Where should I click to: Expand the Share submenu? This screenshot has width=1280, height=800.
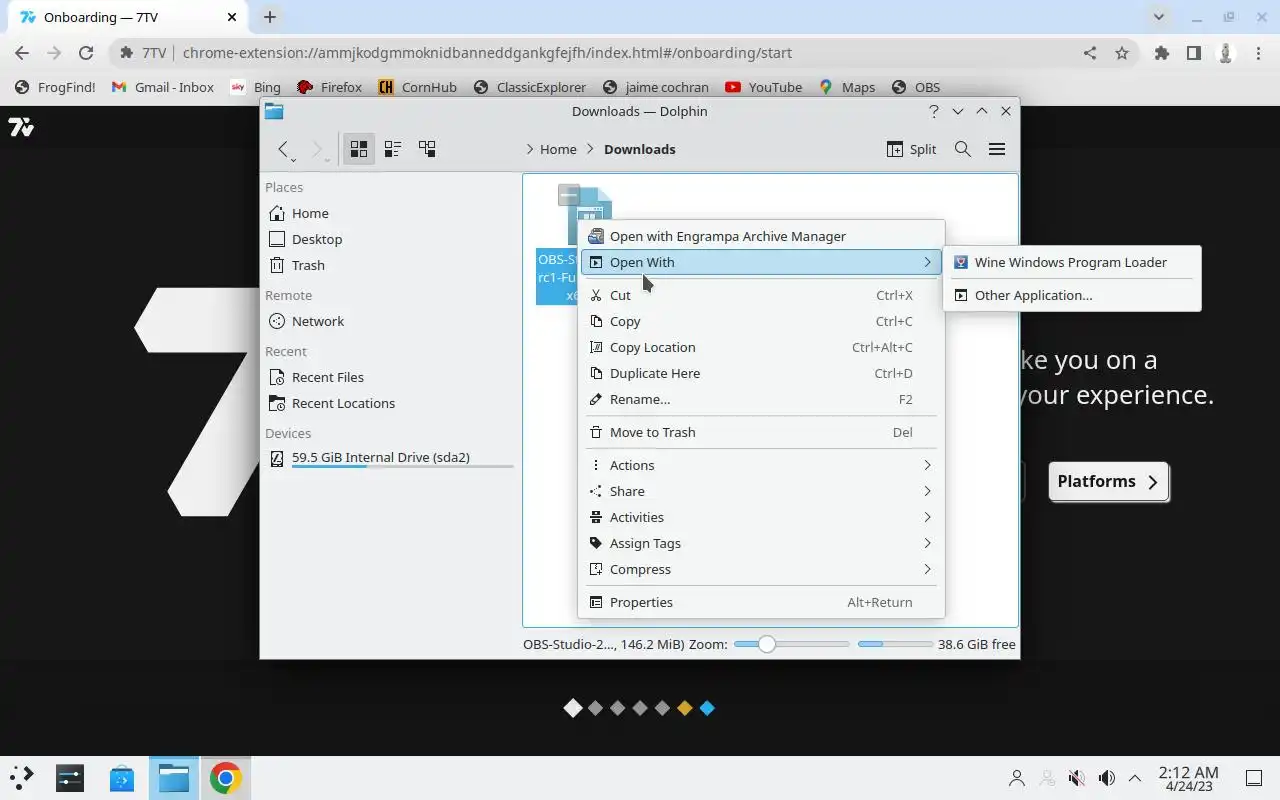[x=762, y=491]
